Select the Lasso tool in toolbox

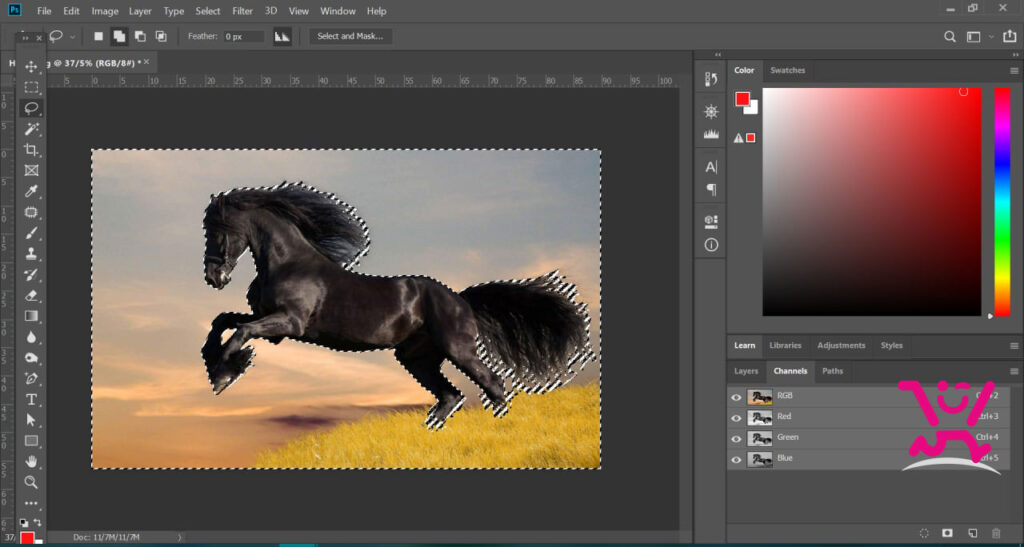(31, 108)
